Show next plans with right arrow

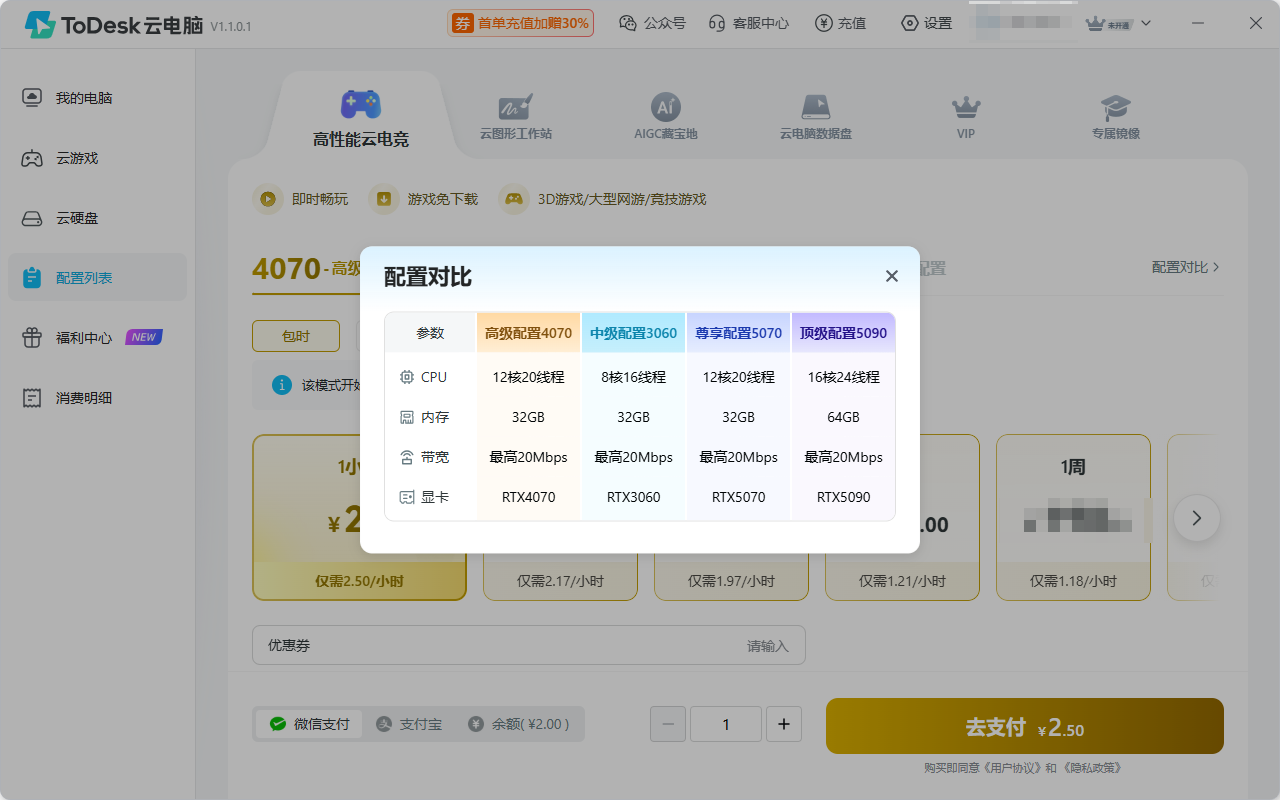[x=1197, y=518]
